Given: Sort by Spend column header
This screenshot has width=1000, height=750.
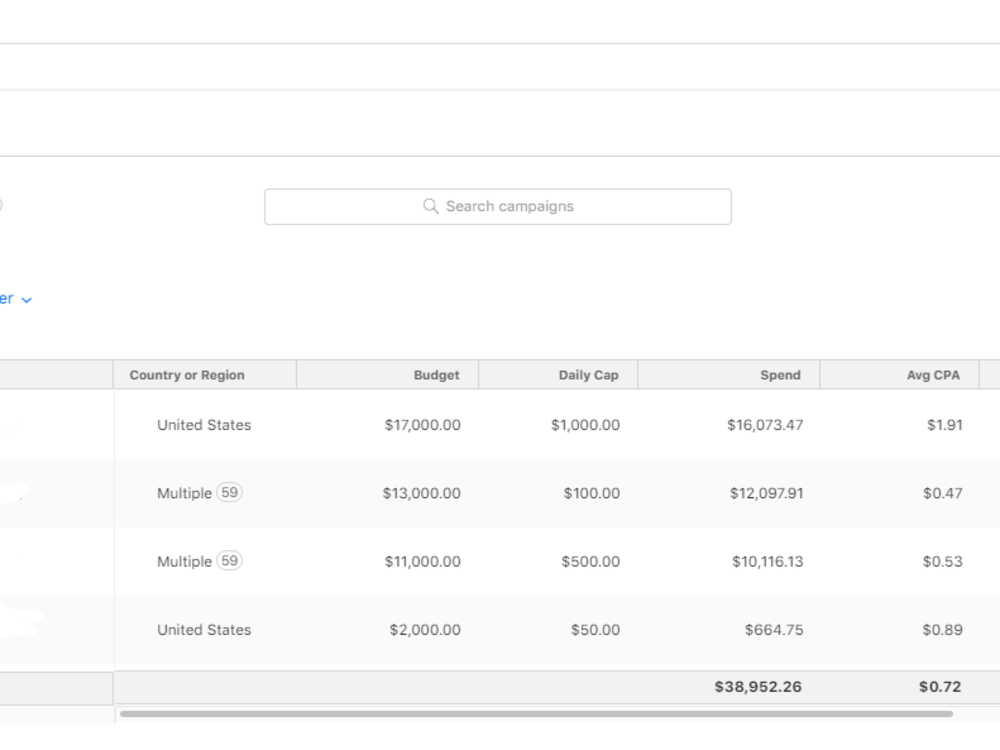Looking at the screenshot, I should click(780, 375).
